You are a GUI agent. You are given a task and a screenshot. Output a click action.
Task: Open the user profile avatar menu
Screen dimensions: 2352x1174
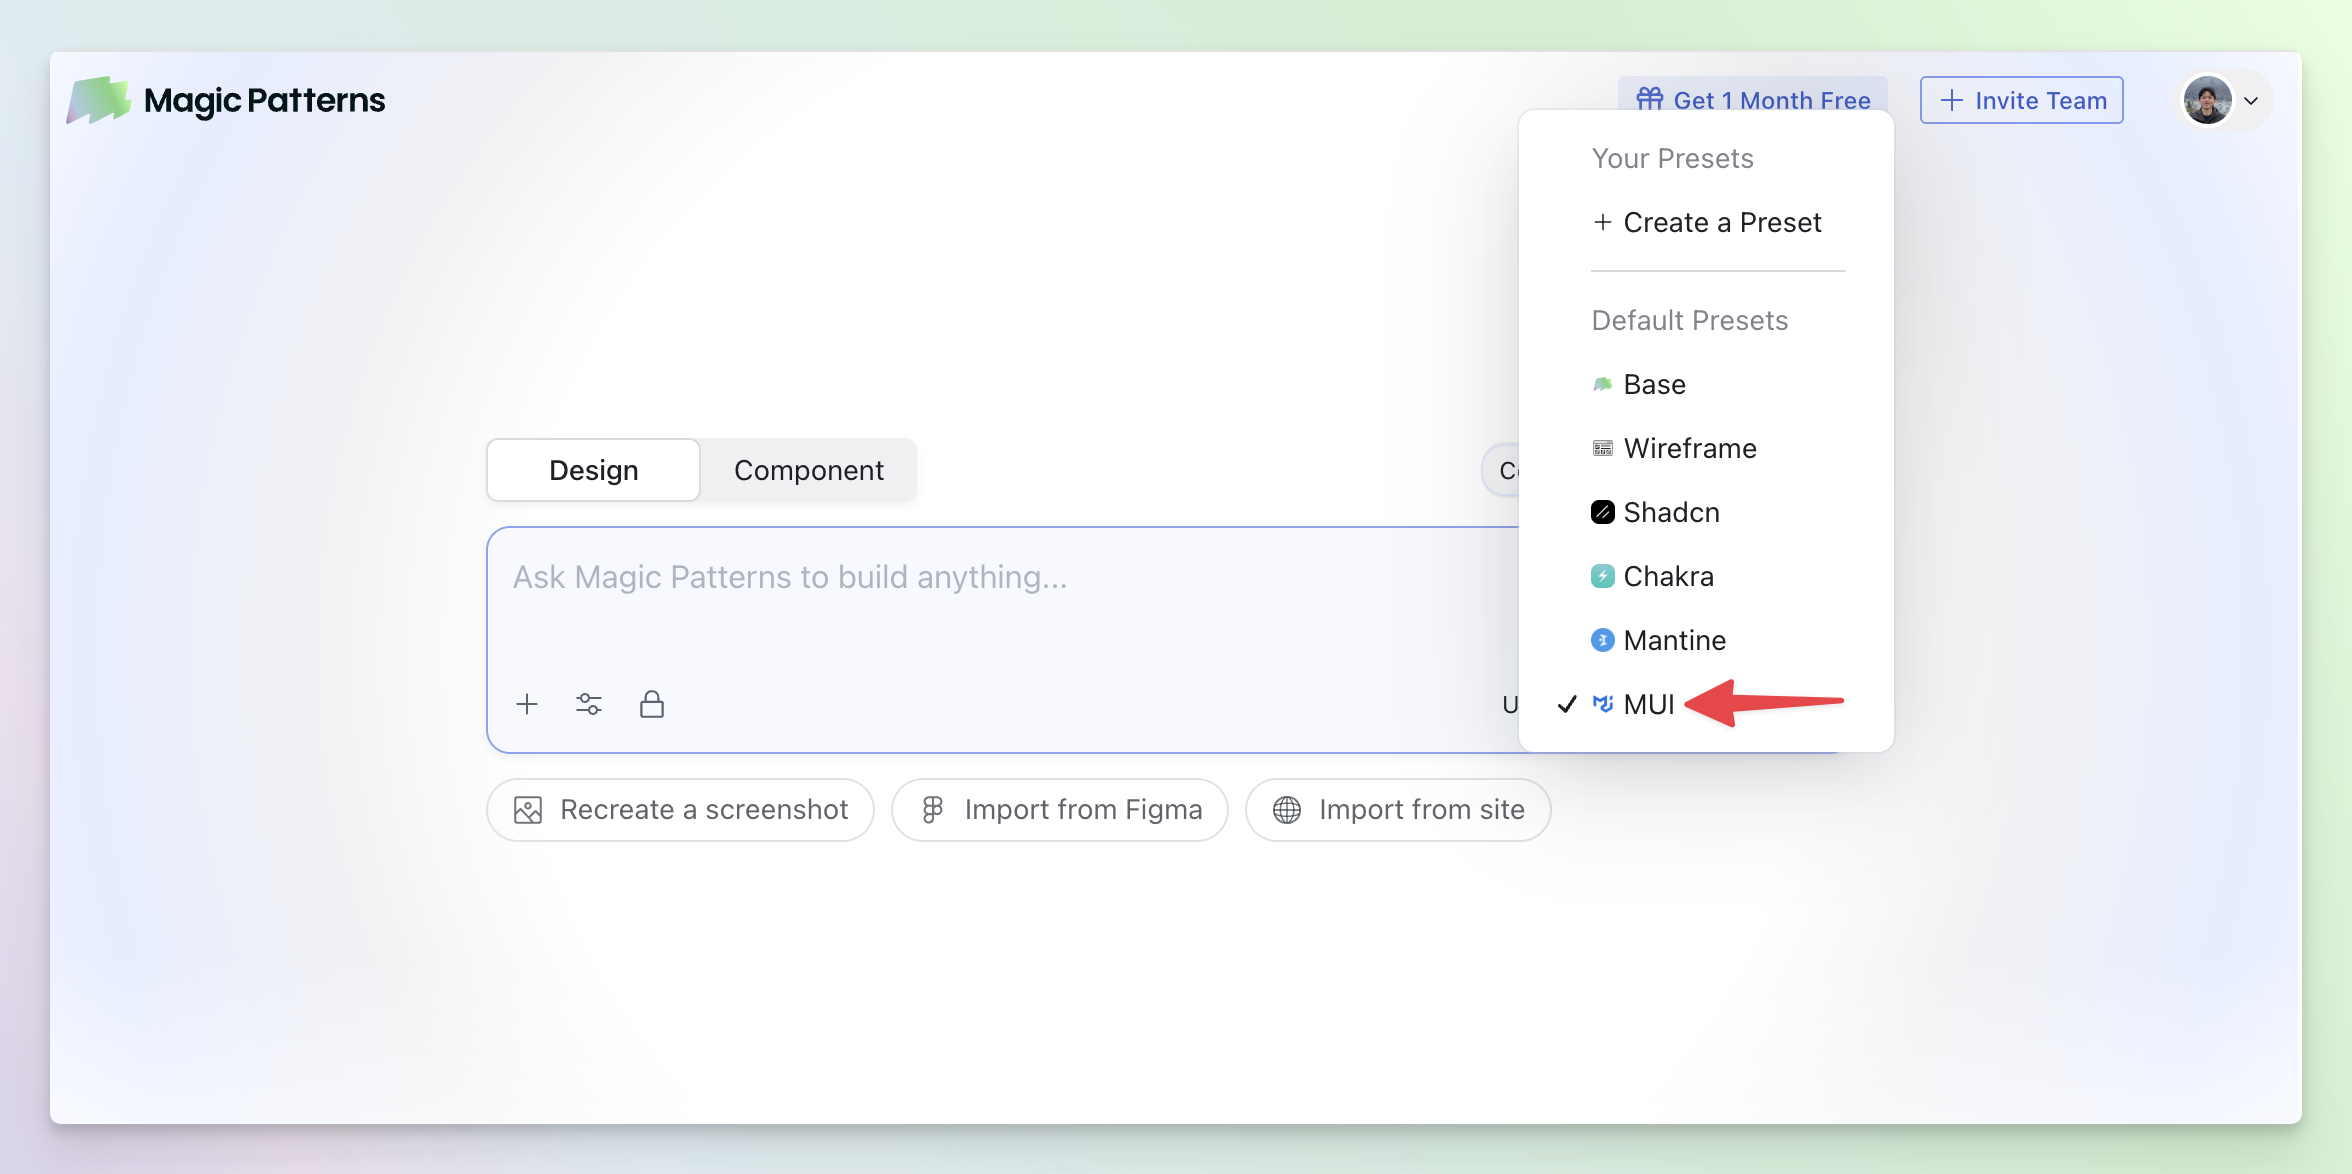[2207, 100]
